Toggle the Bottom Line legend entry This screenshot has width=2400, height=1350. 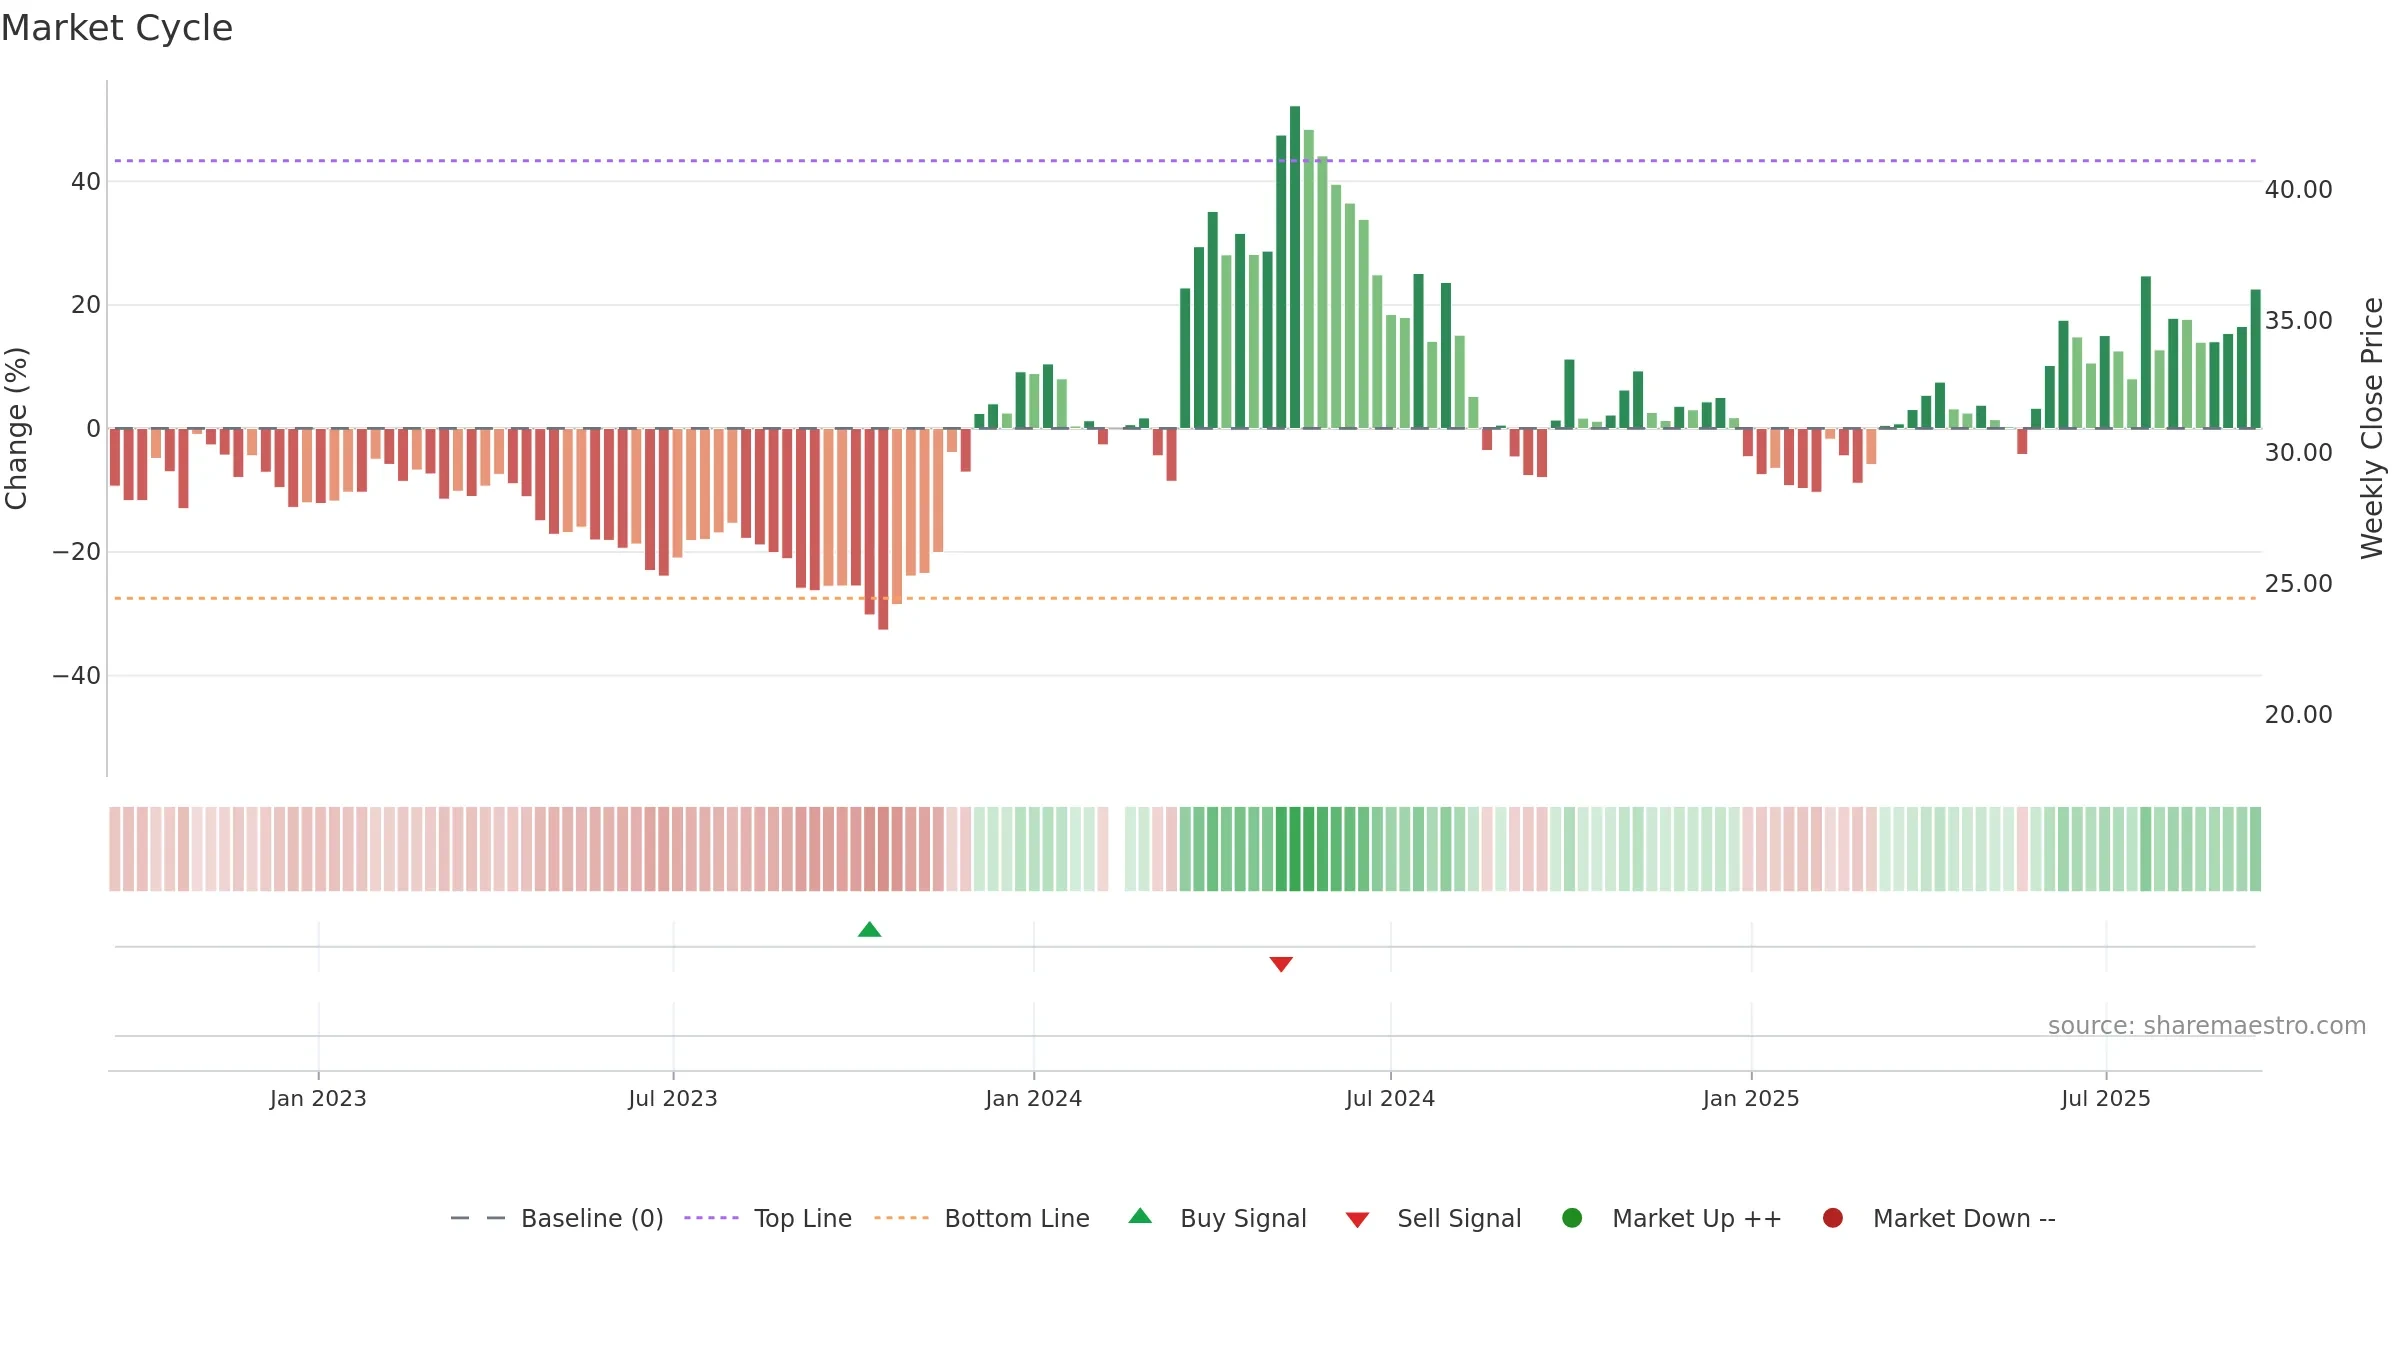pyautogui.click(x=981, y=1218)
